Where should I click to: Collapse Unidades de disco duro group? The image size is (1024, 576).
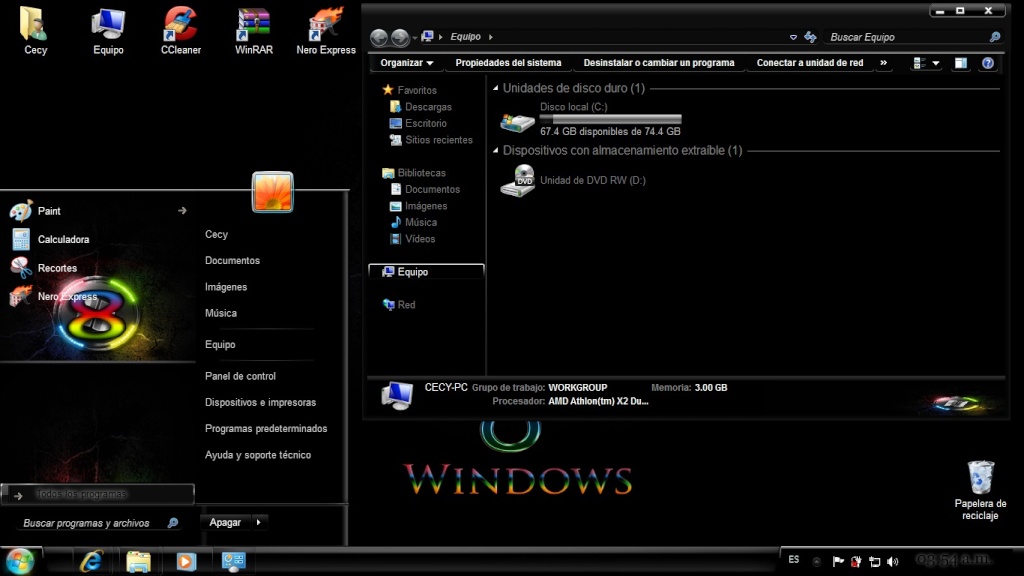pyautogui.click(x=495, y=88)
